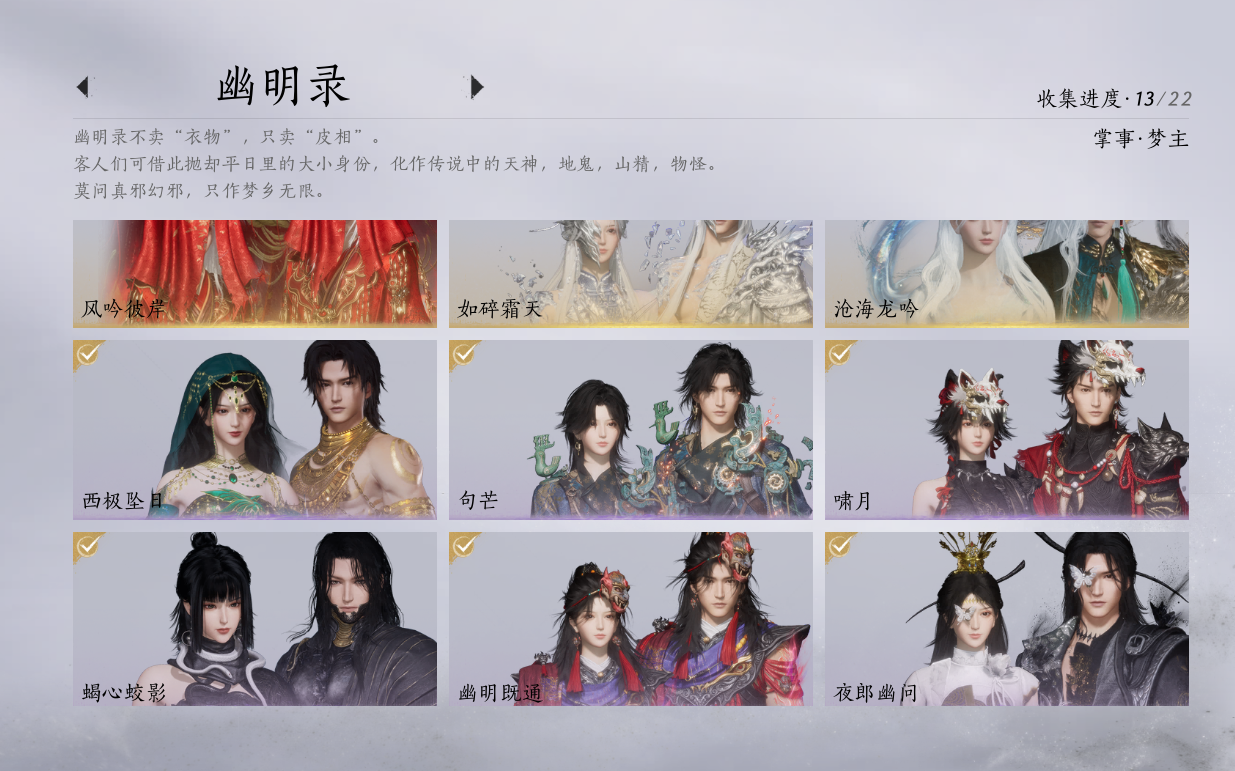
Task: Click checkmark badge on 啸月 card
Action: tap(839, 352)
